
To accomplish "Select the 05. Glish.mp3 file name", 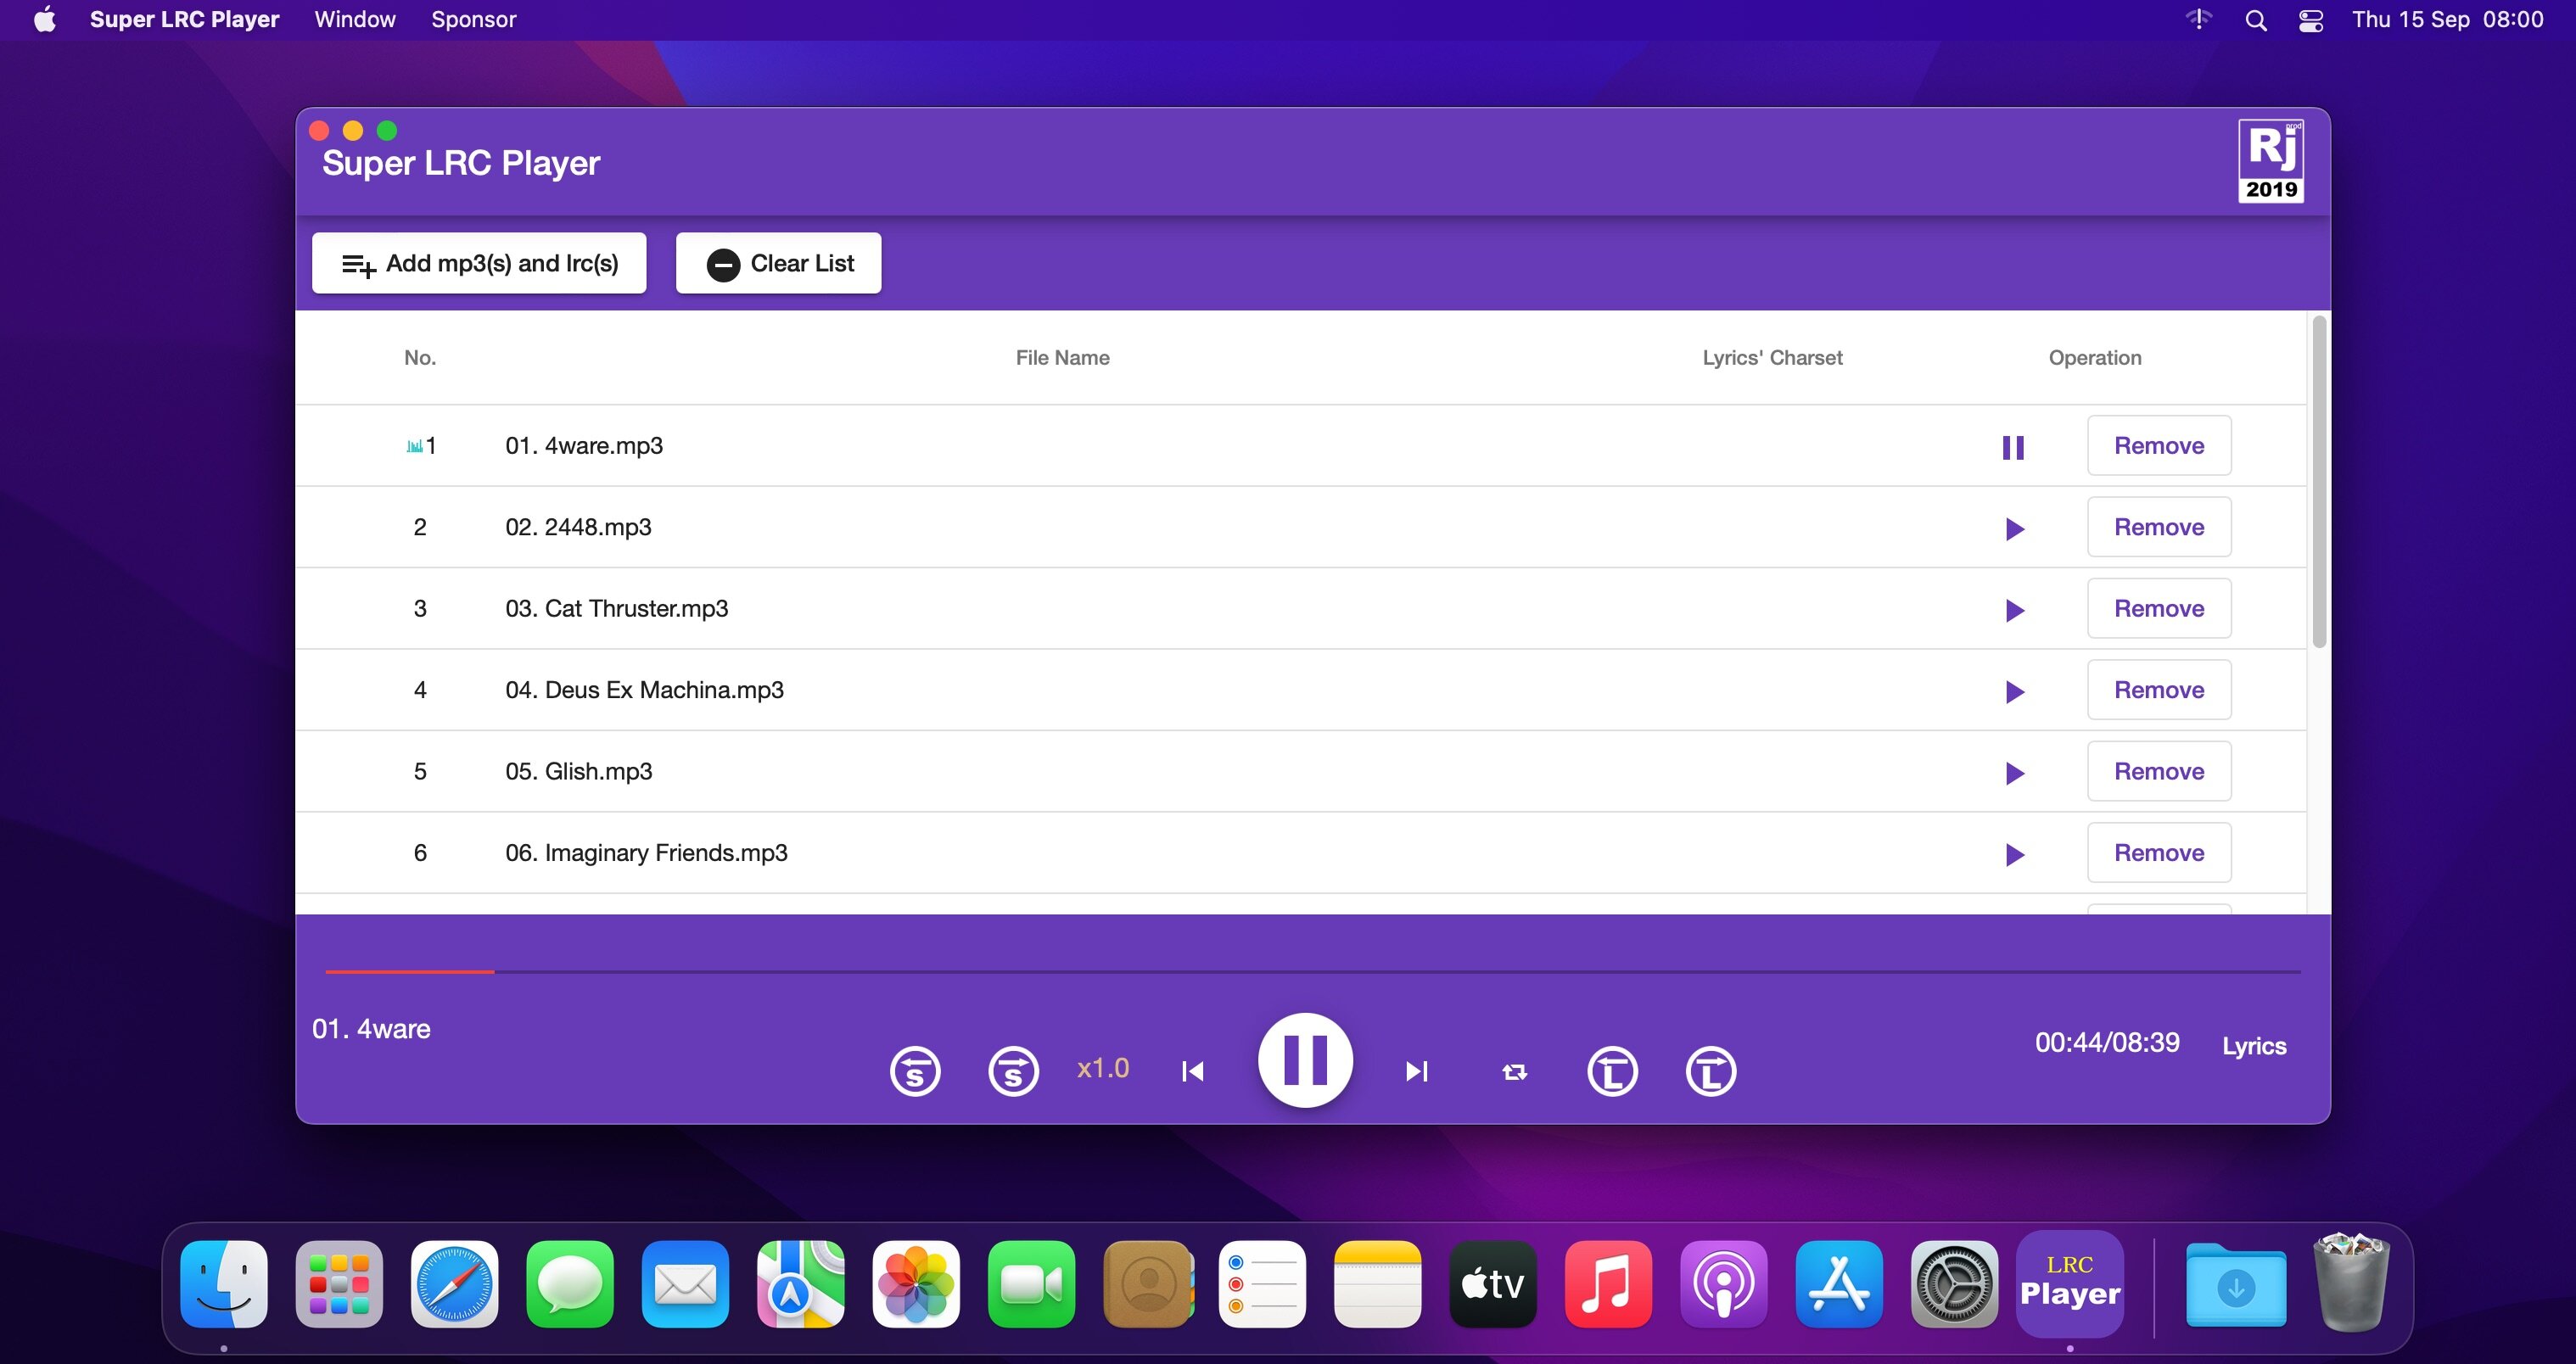I will 578,771.
